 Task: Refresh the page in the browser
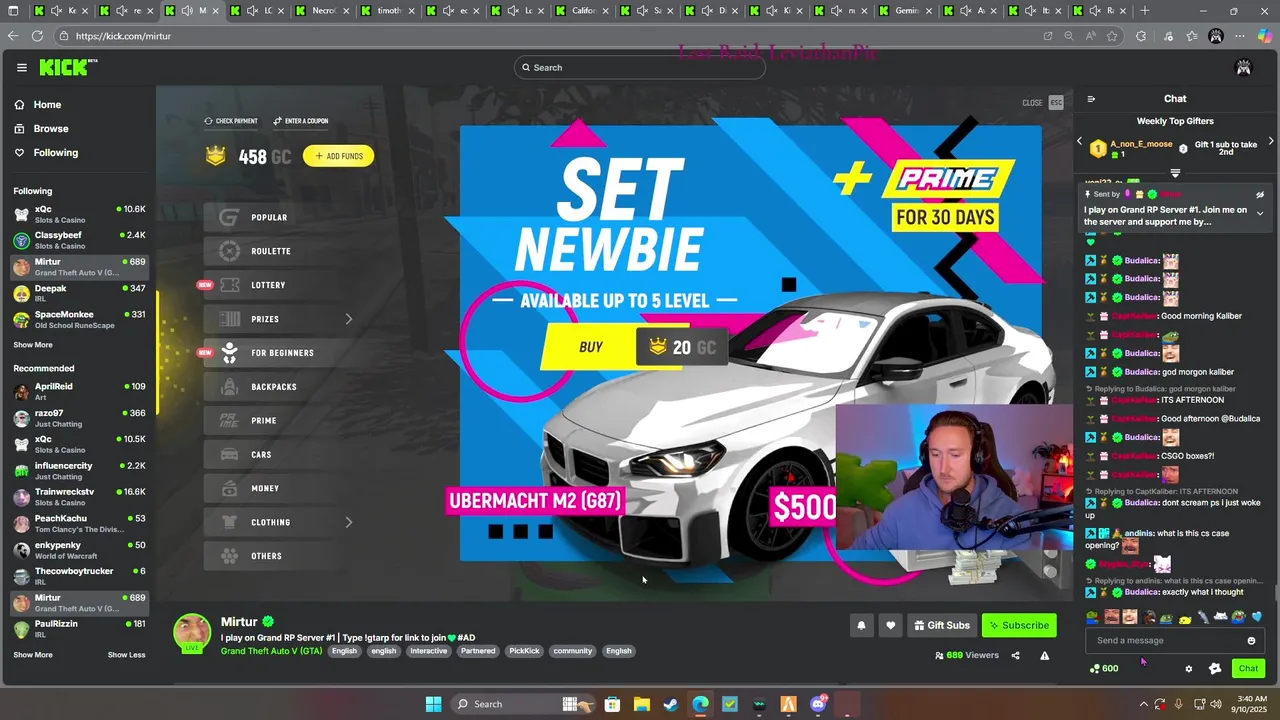37,36
